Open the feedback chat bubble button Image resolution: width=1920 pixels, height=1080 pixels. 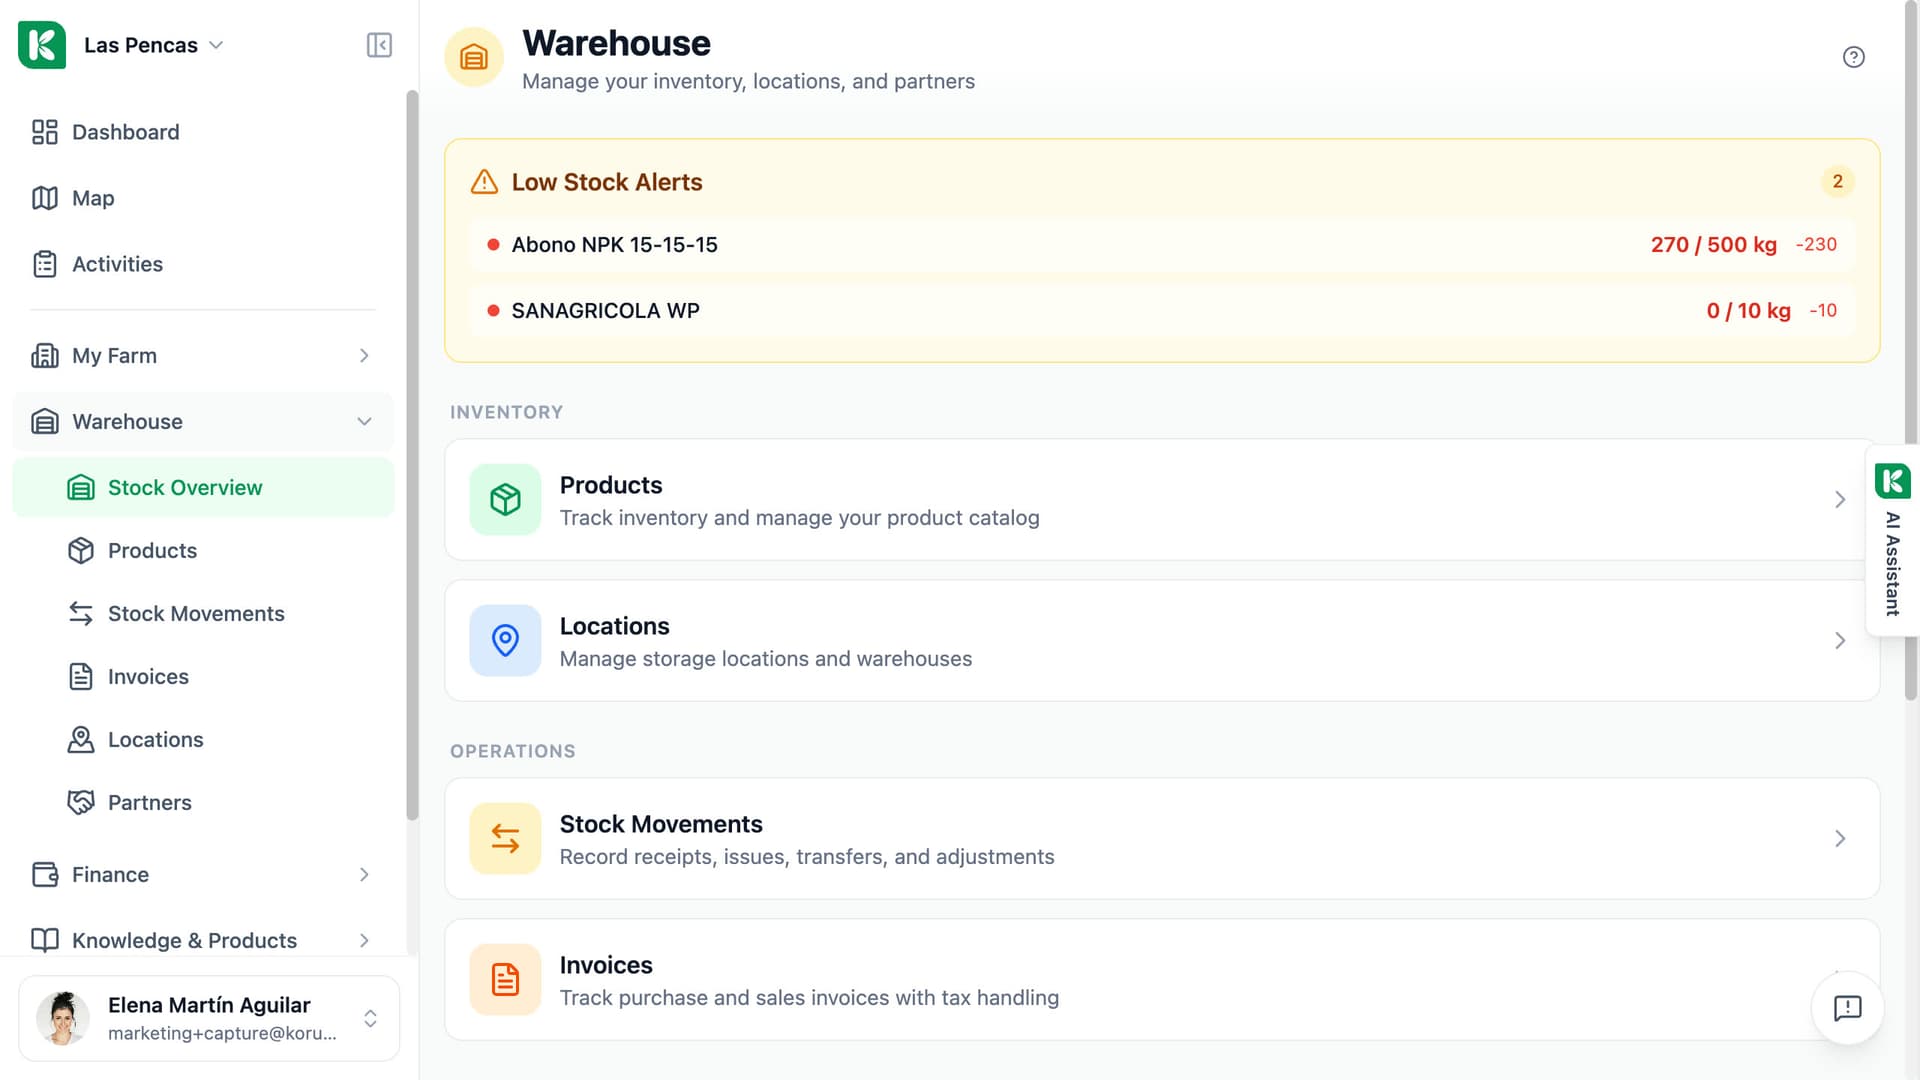pyautogui.click(x=1847, y=1008)
